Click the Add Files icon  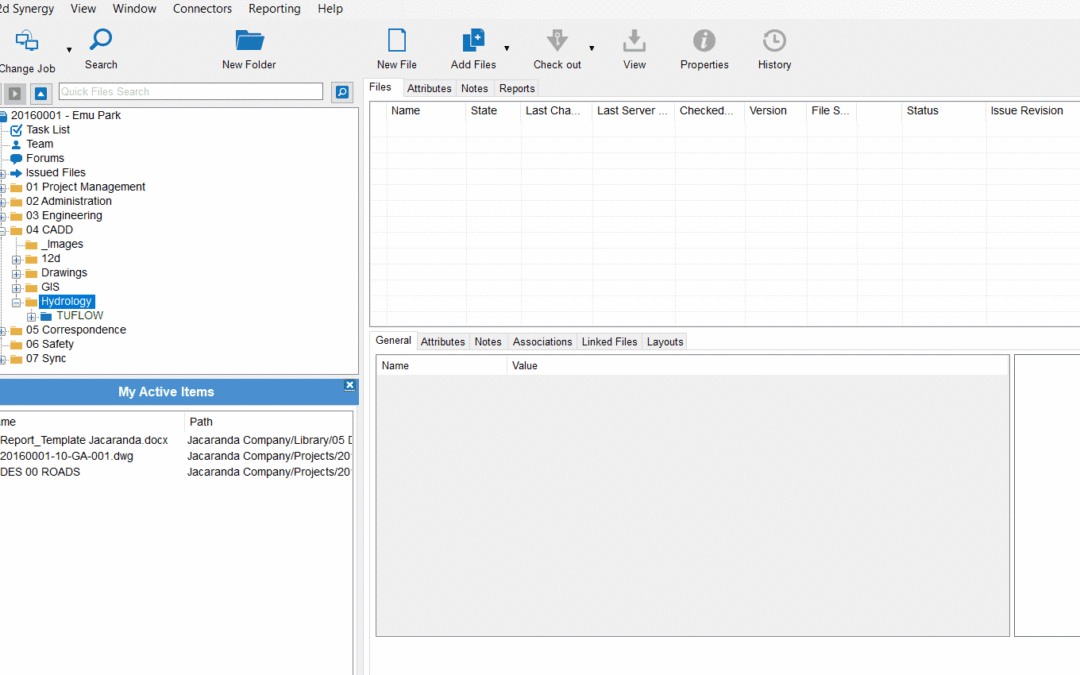click(x=473, y=41)
